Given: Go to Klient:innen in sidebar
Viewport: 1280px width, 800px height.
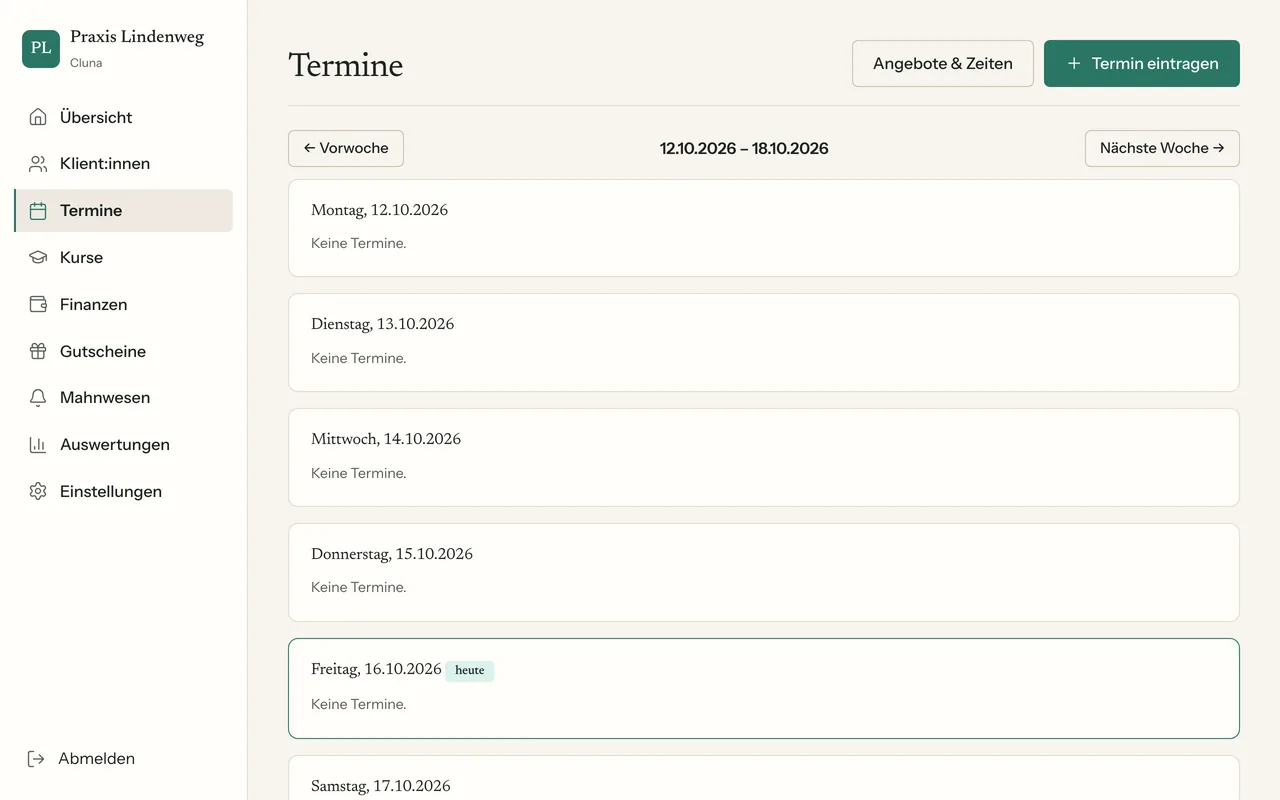Looking at the screenshot, I should tap(124, 164).
